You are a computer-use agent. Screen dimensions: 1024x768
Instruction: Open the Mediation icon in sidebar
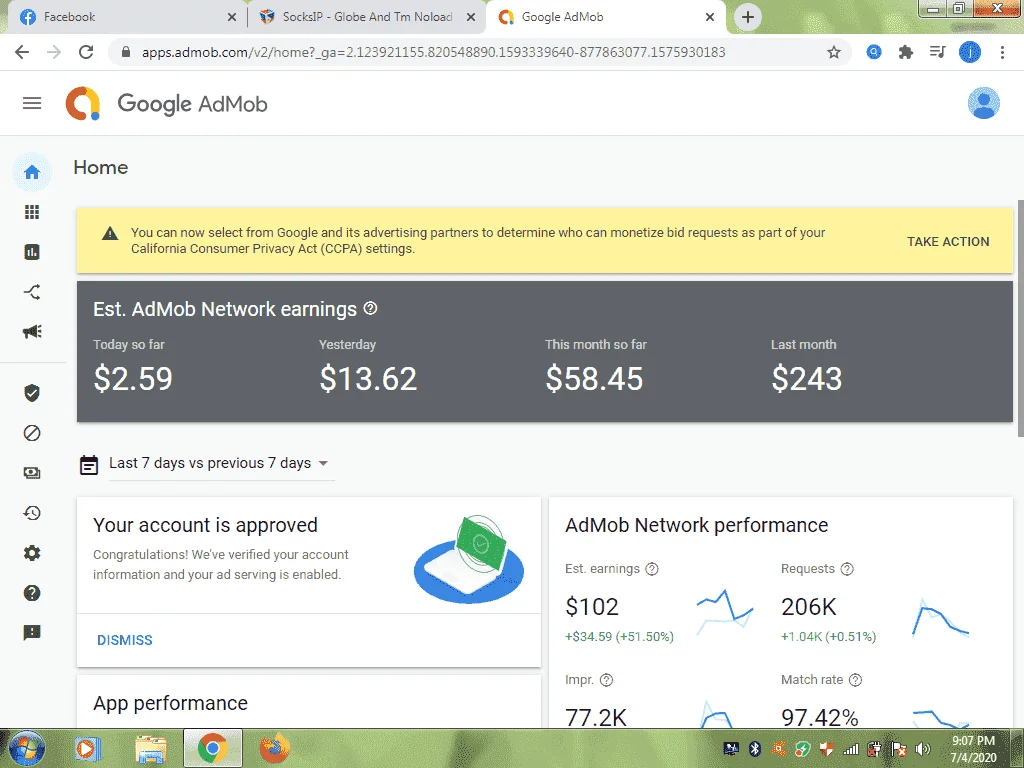(x=32, y=292)
